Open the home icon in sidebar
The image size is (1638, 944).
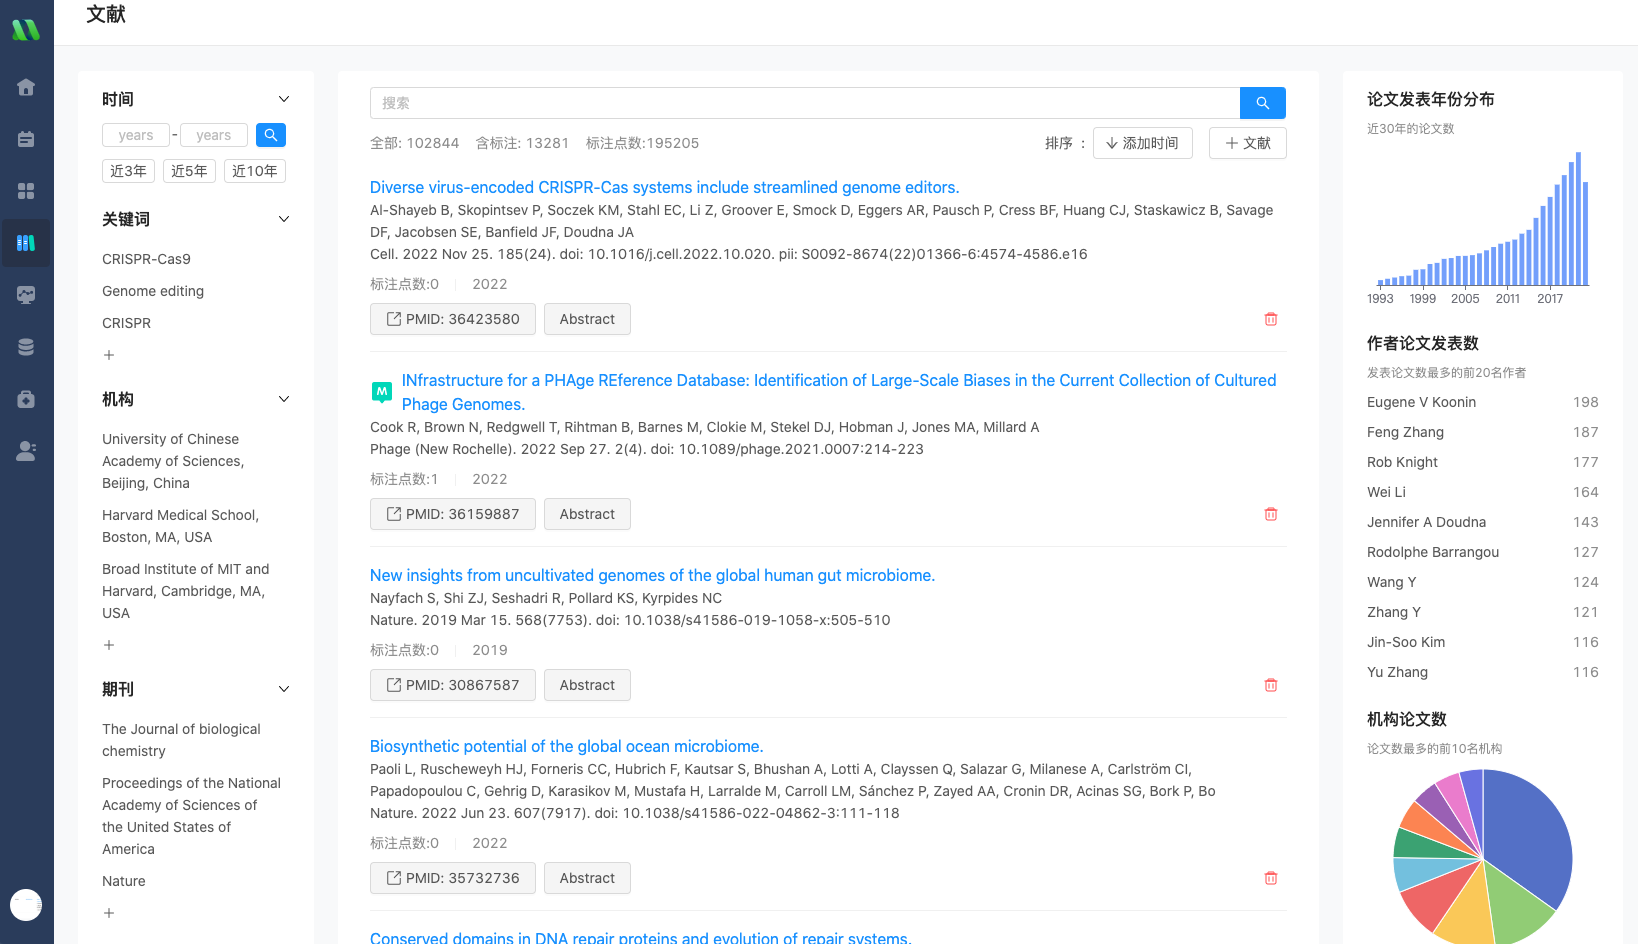pyautogui.click(x=26, y=87)
